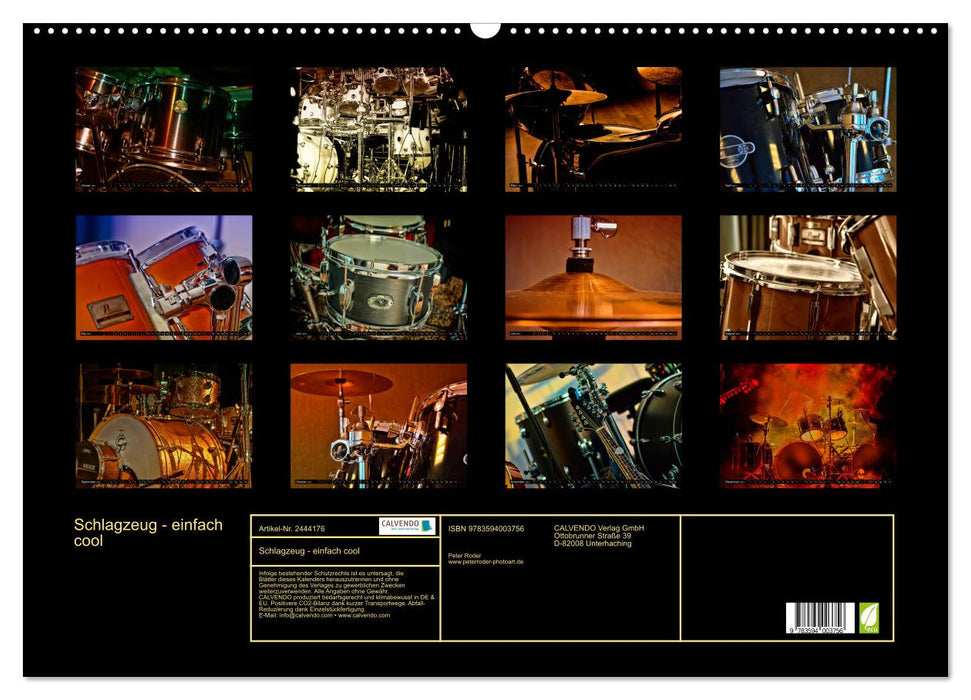Open the black drums with guitar thumbnail
This screenshot has width=971, height=700.
click(x=593, y=426)
